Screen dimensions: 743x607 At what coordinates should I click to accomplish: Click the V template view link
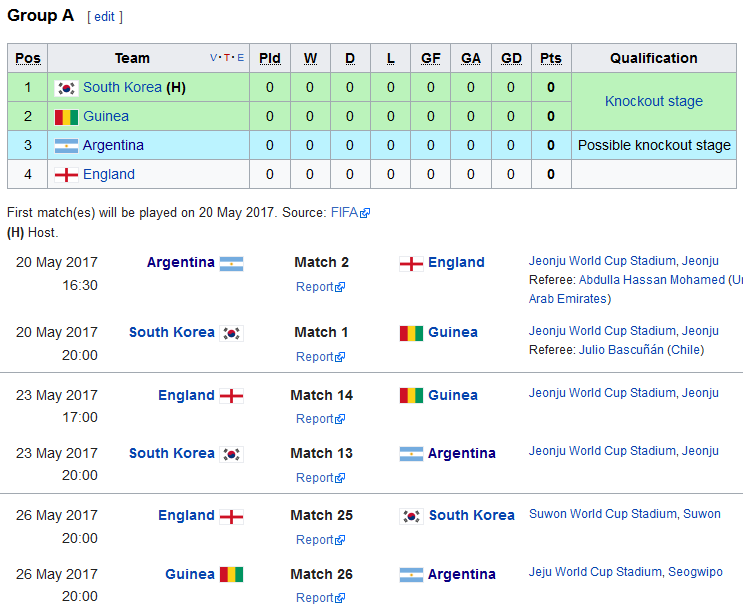click(x=213, y=58)
